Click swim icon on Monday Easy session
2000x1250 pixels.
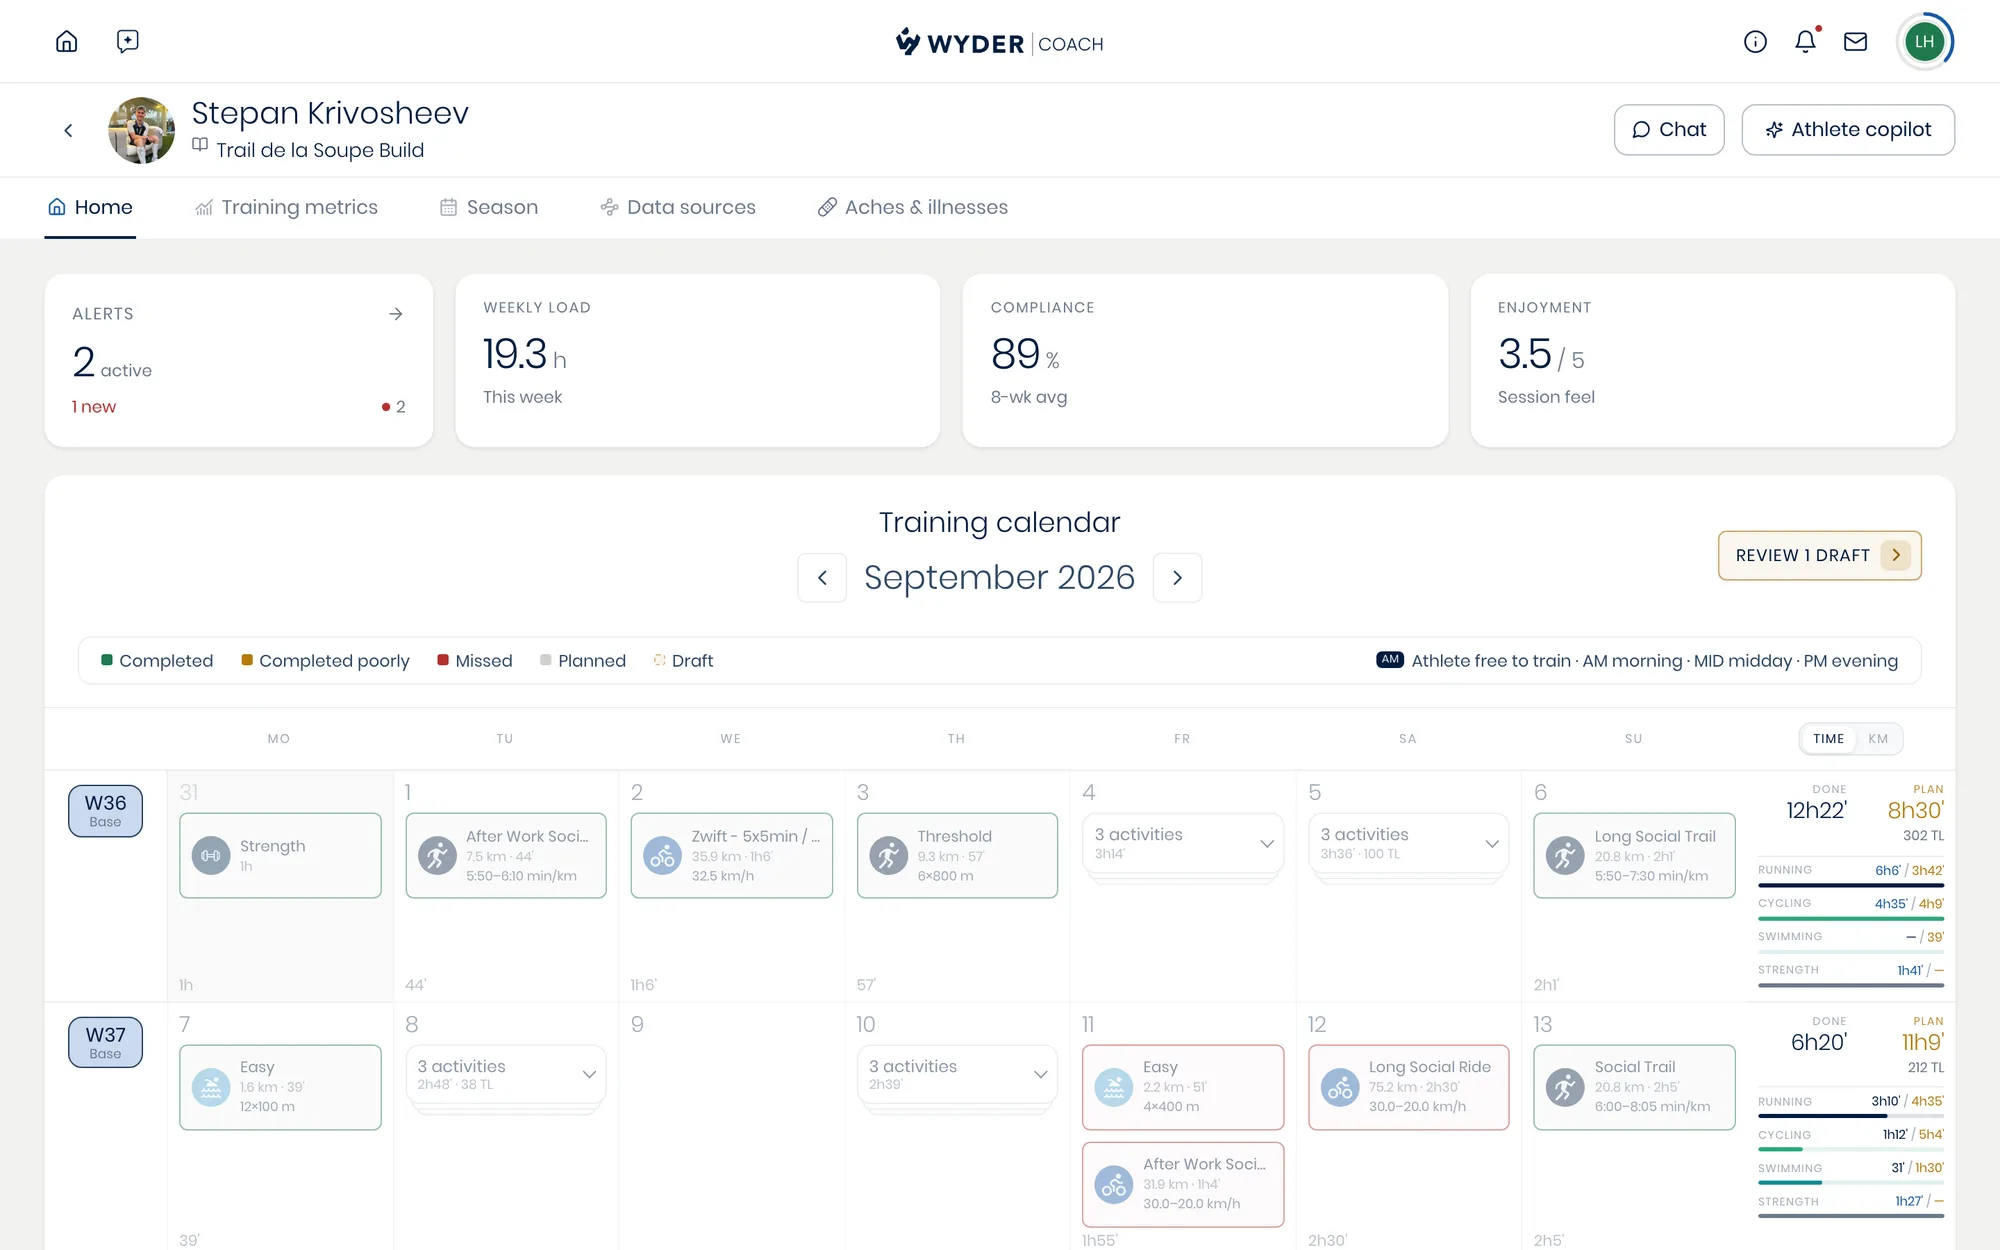[211, 1087]
